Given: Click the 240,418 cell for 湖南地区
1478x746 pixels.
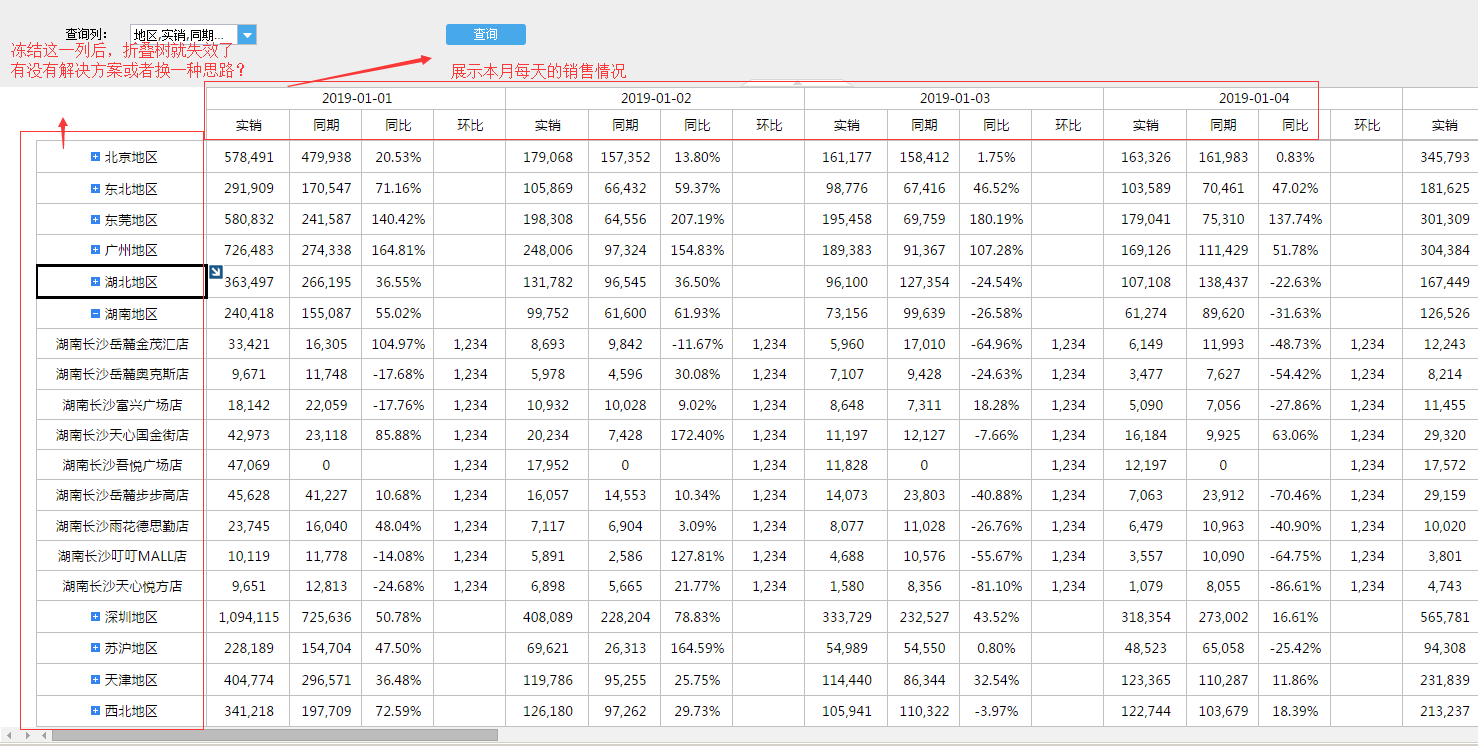Looking at the screenshot, I should click(x=248, y=314).
